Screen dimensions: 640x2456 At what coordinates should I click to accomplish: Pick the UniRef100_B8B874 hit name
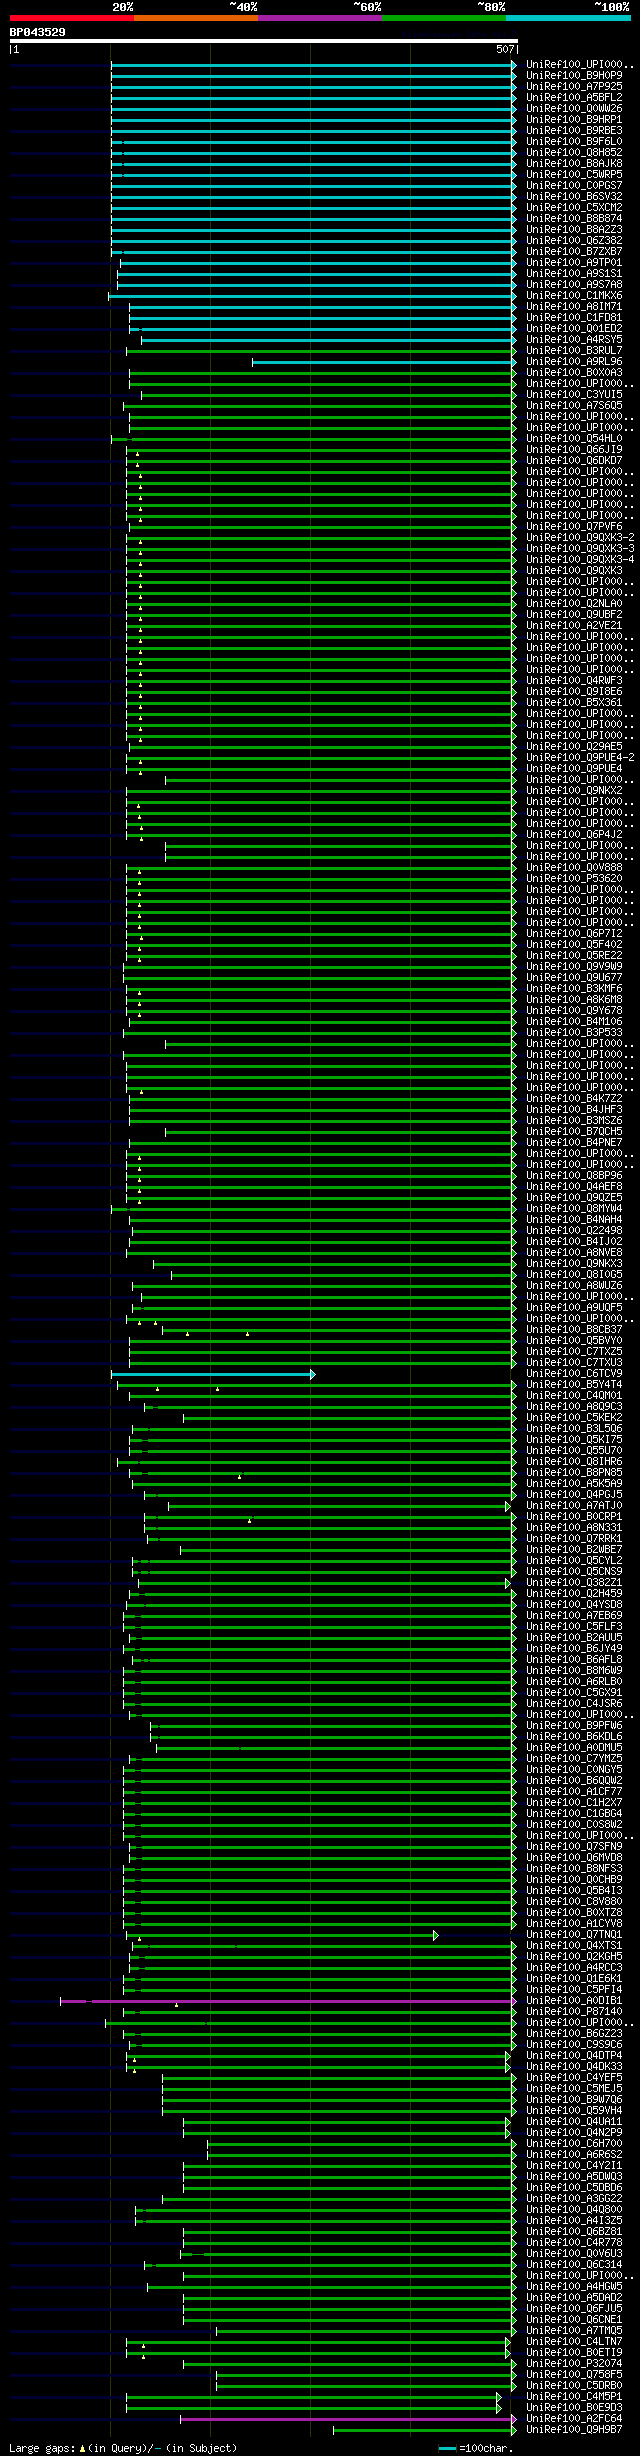(x=574, y=218)
